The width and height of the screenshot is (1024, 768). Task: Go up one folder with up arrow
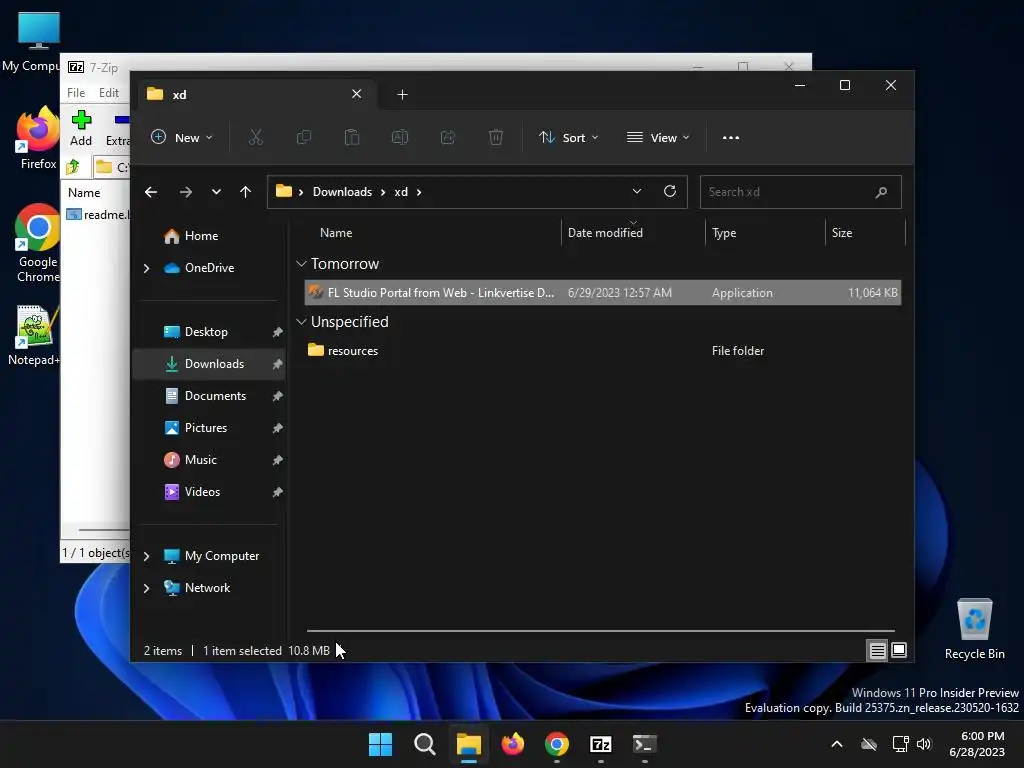click(246, 192)
